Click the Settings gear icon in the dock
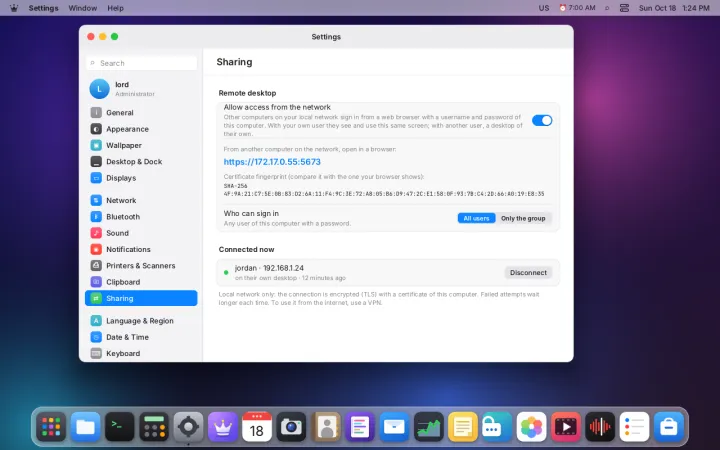 tap(188, 427)
